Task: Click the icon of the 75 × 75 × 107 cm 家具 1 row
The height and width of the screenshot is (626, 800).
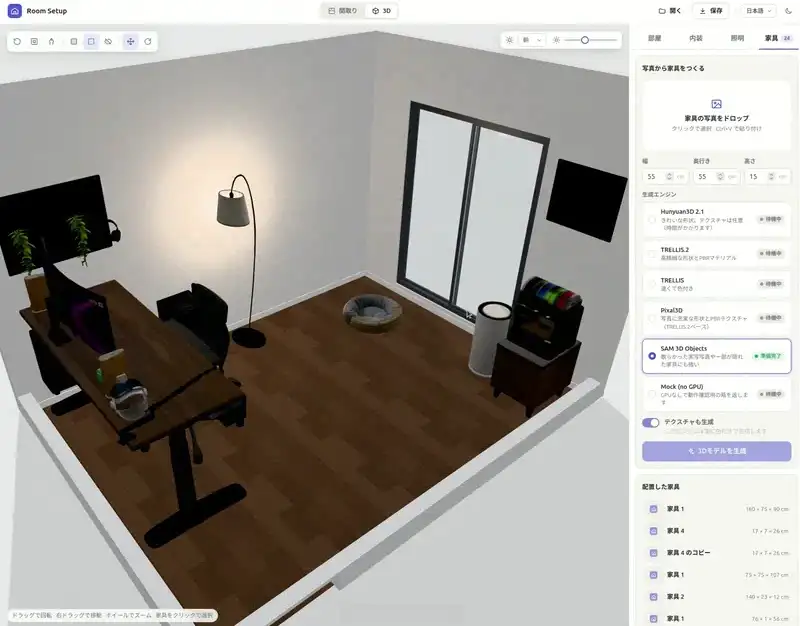Action: point(653,574)
